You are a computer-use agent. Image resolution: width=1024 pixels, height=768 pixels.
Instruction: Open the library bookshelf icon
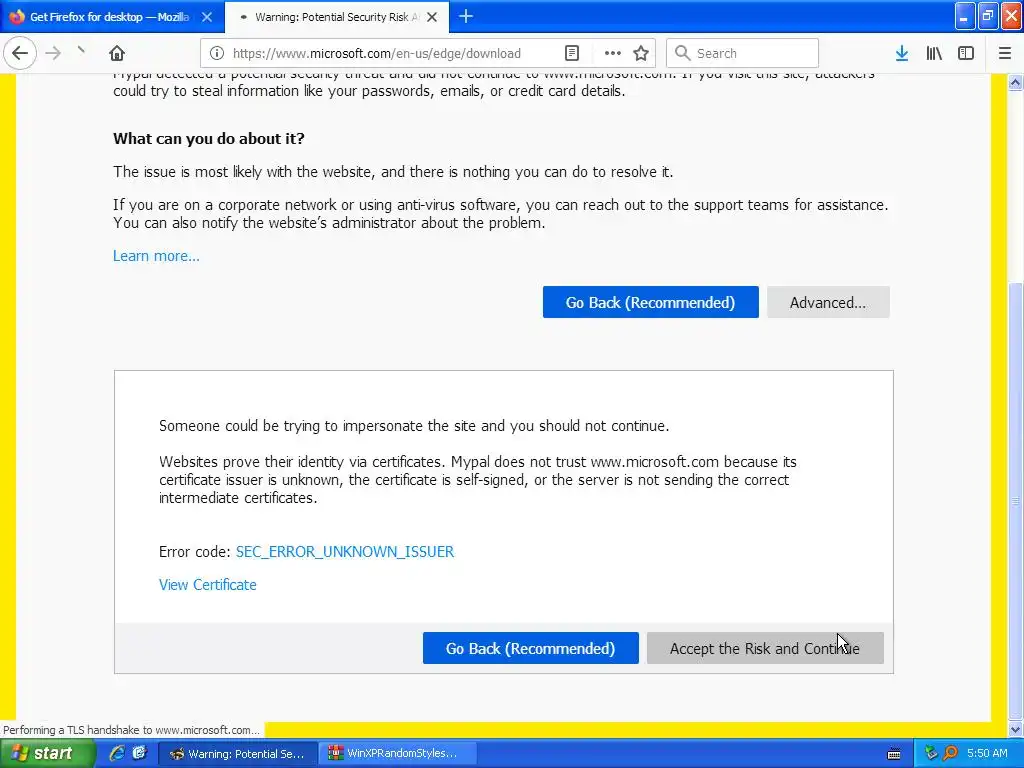tap(934, 53)
